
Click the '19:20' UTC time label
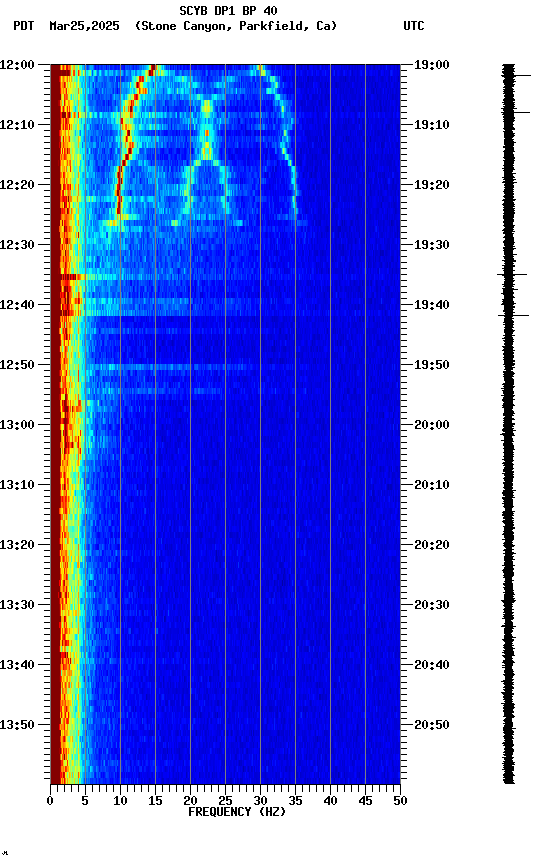432,185
